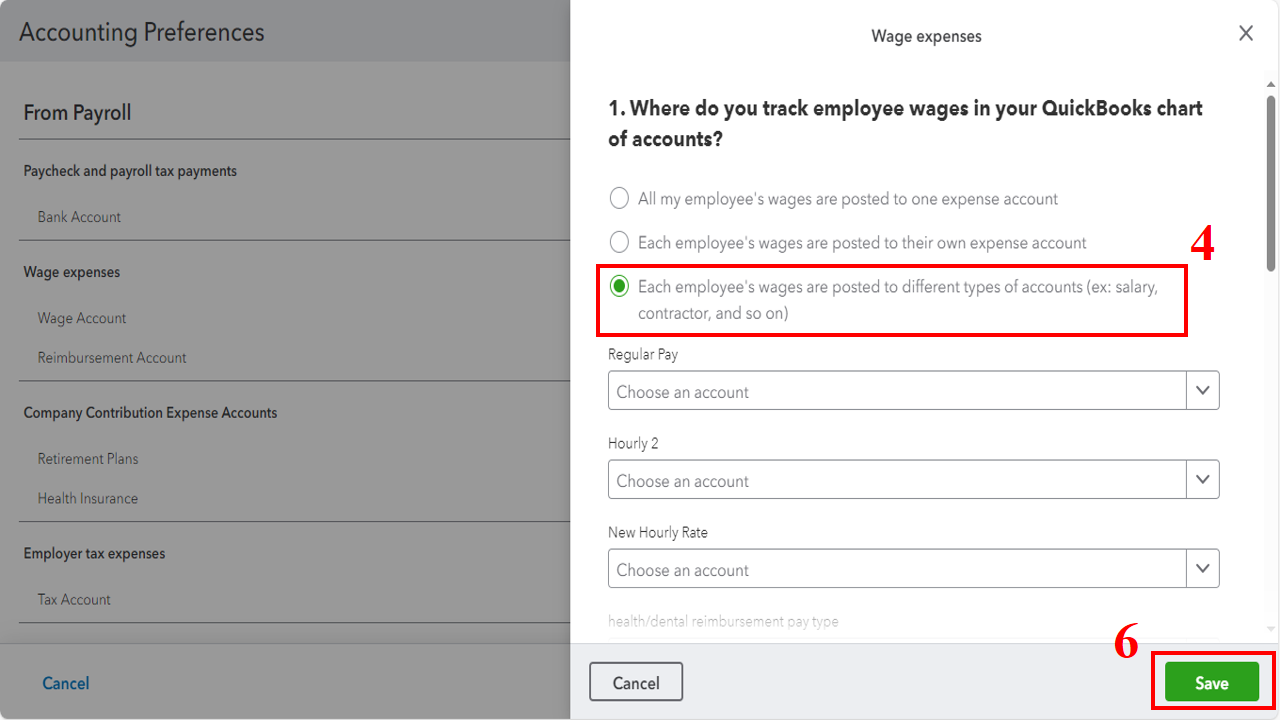Cancel changes in the Wage expenses panel
The width and height of the screenshot is (1280, 720).
click(x=636, y=681)
